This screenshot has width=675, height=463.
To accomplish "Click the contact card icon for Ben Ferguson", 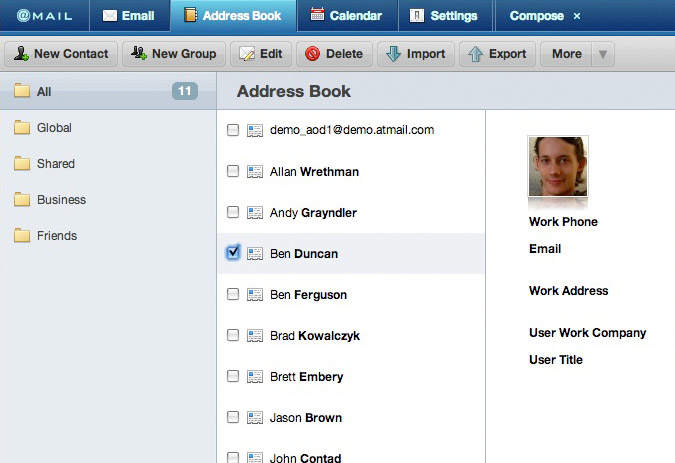I will coord(255,295).
